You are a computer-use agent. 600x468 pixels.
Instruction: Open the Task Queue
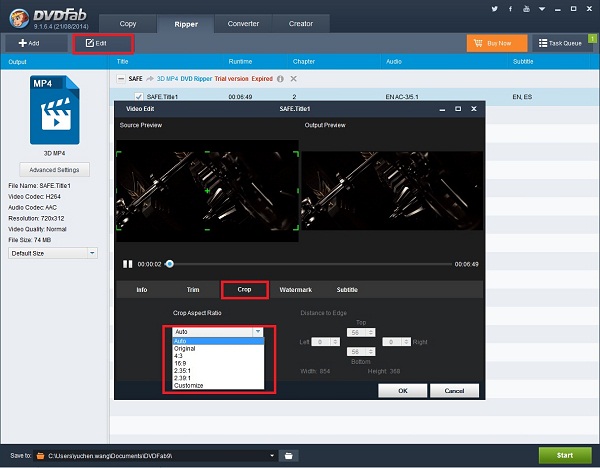coord(560,43)
